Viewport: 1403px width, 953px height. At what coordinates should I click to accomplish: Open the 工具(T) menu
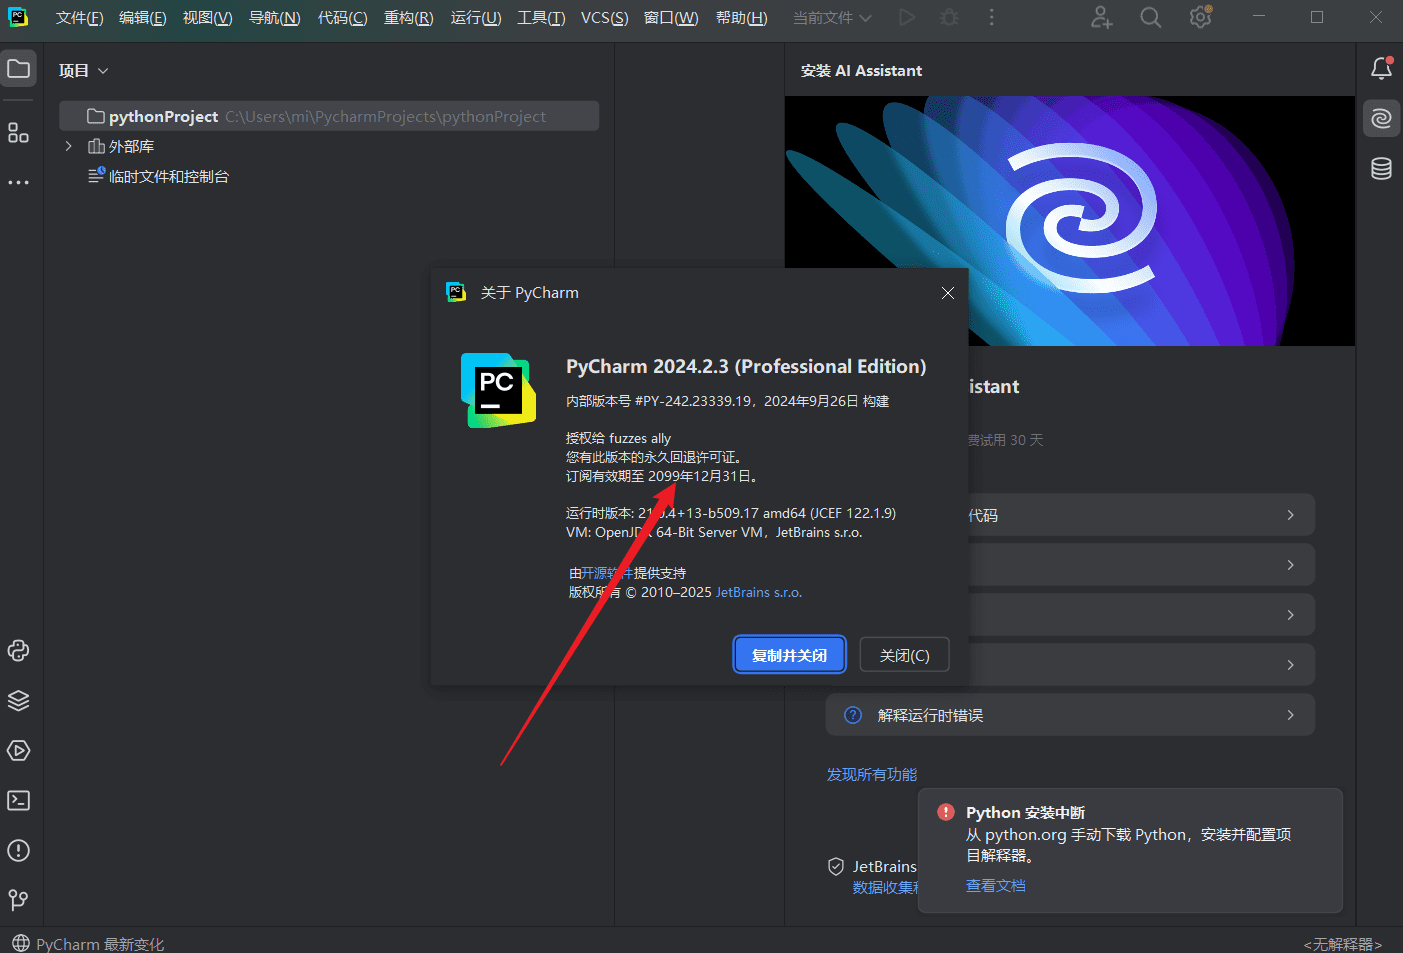[x=541, y=18]
